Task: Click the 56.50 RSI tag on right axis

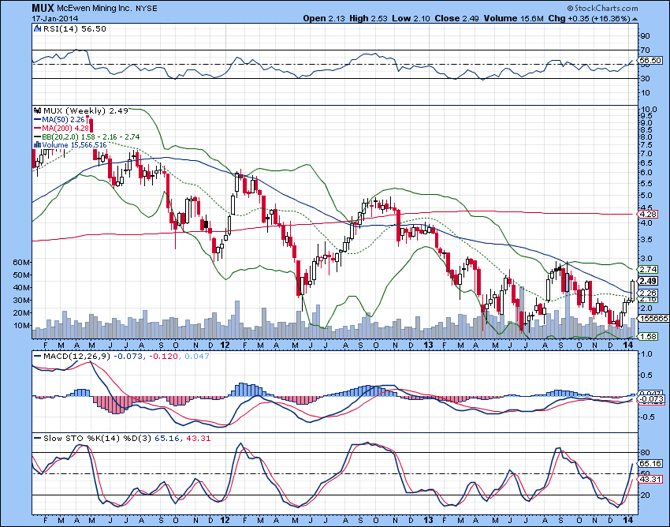Action: click(649, 61)
